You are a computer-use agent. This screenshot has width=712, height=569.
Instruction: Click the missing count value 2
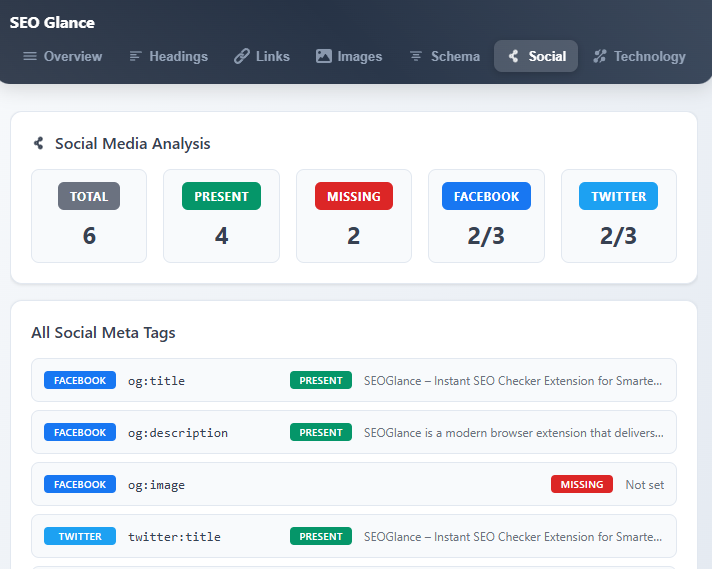click(x=354, y=236)
